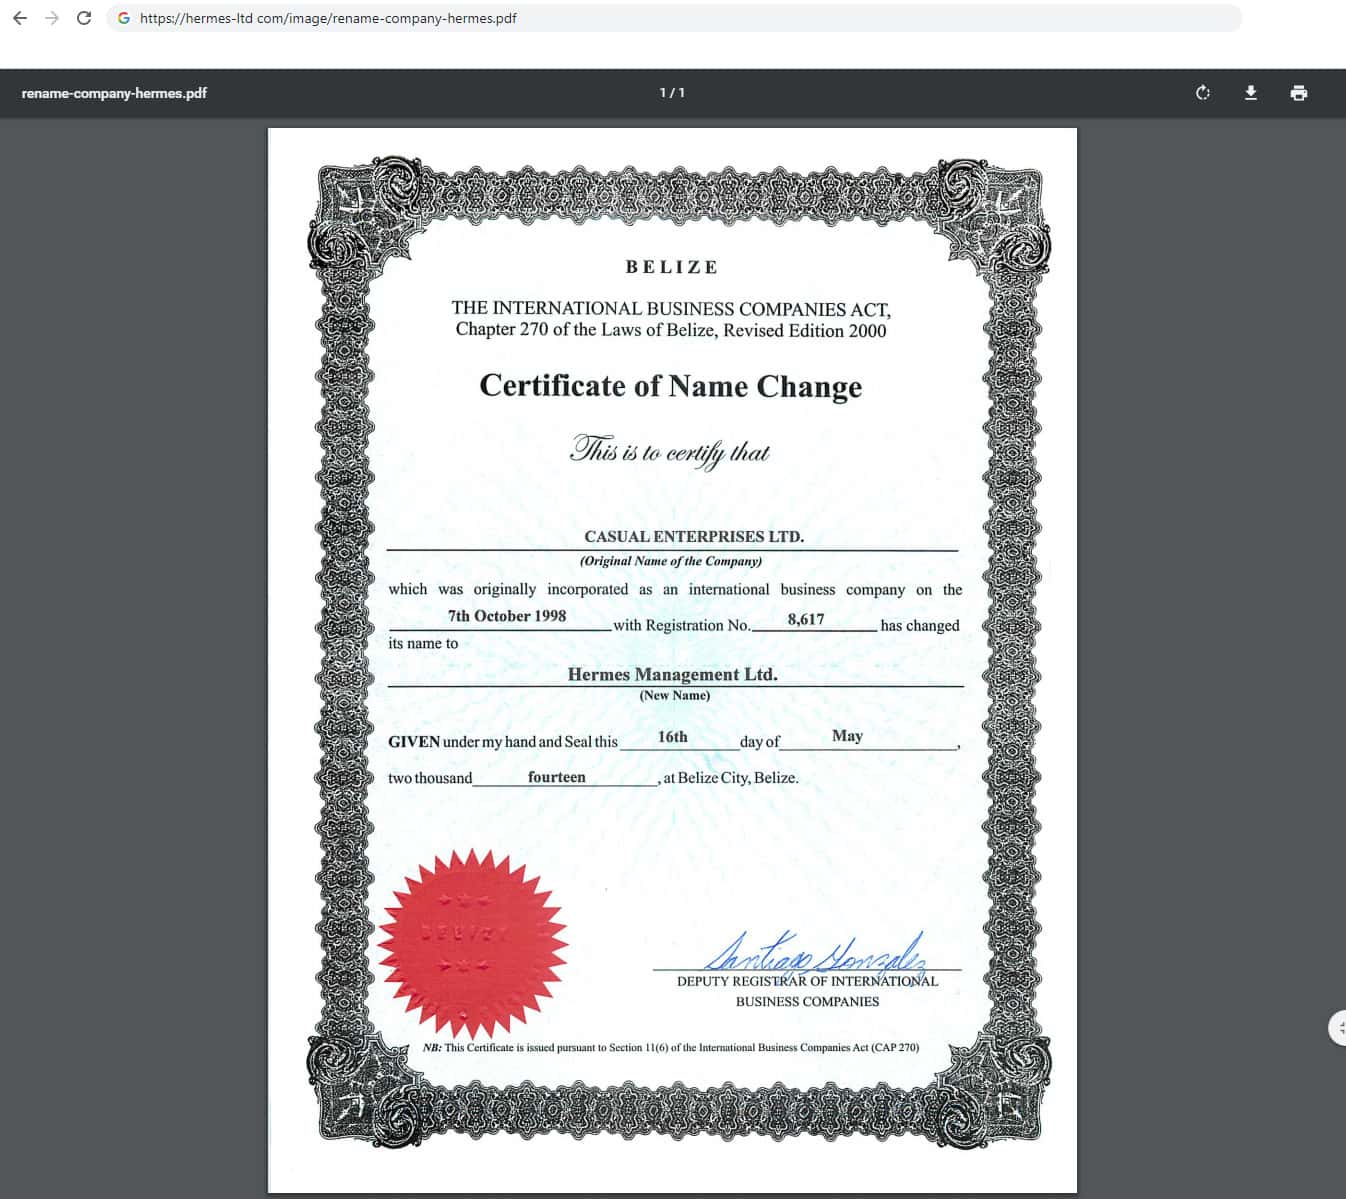Click the NB footnote about Section 11(6)
This screenshot has width=1346, height=1199.
tap(670, 1048)
